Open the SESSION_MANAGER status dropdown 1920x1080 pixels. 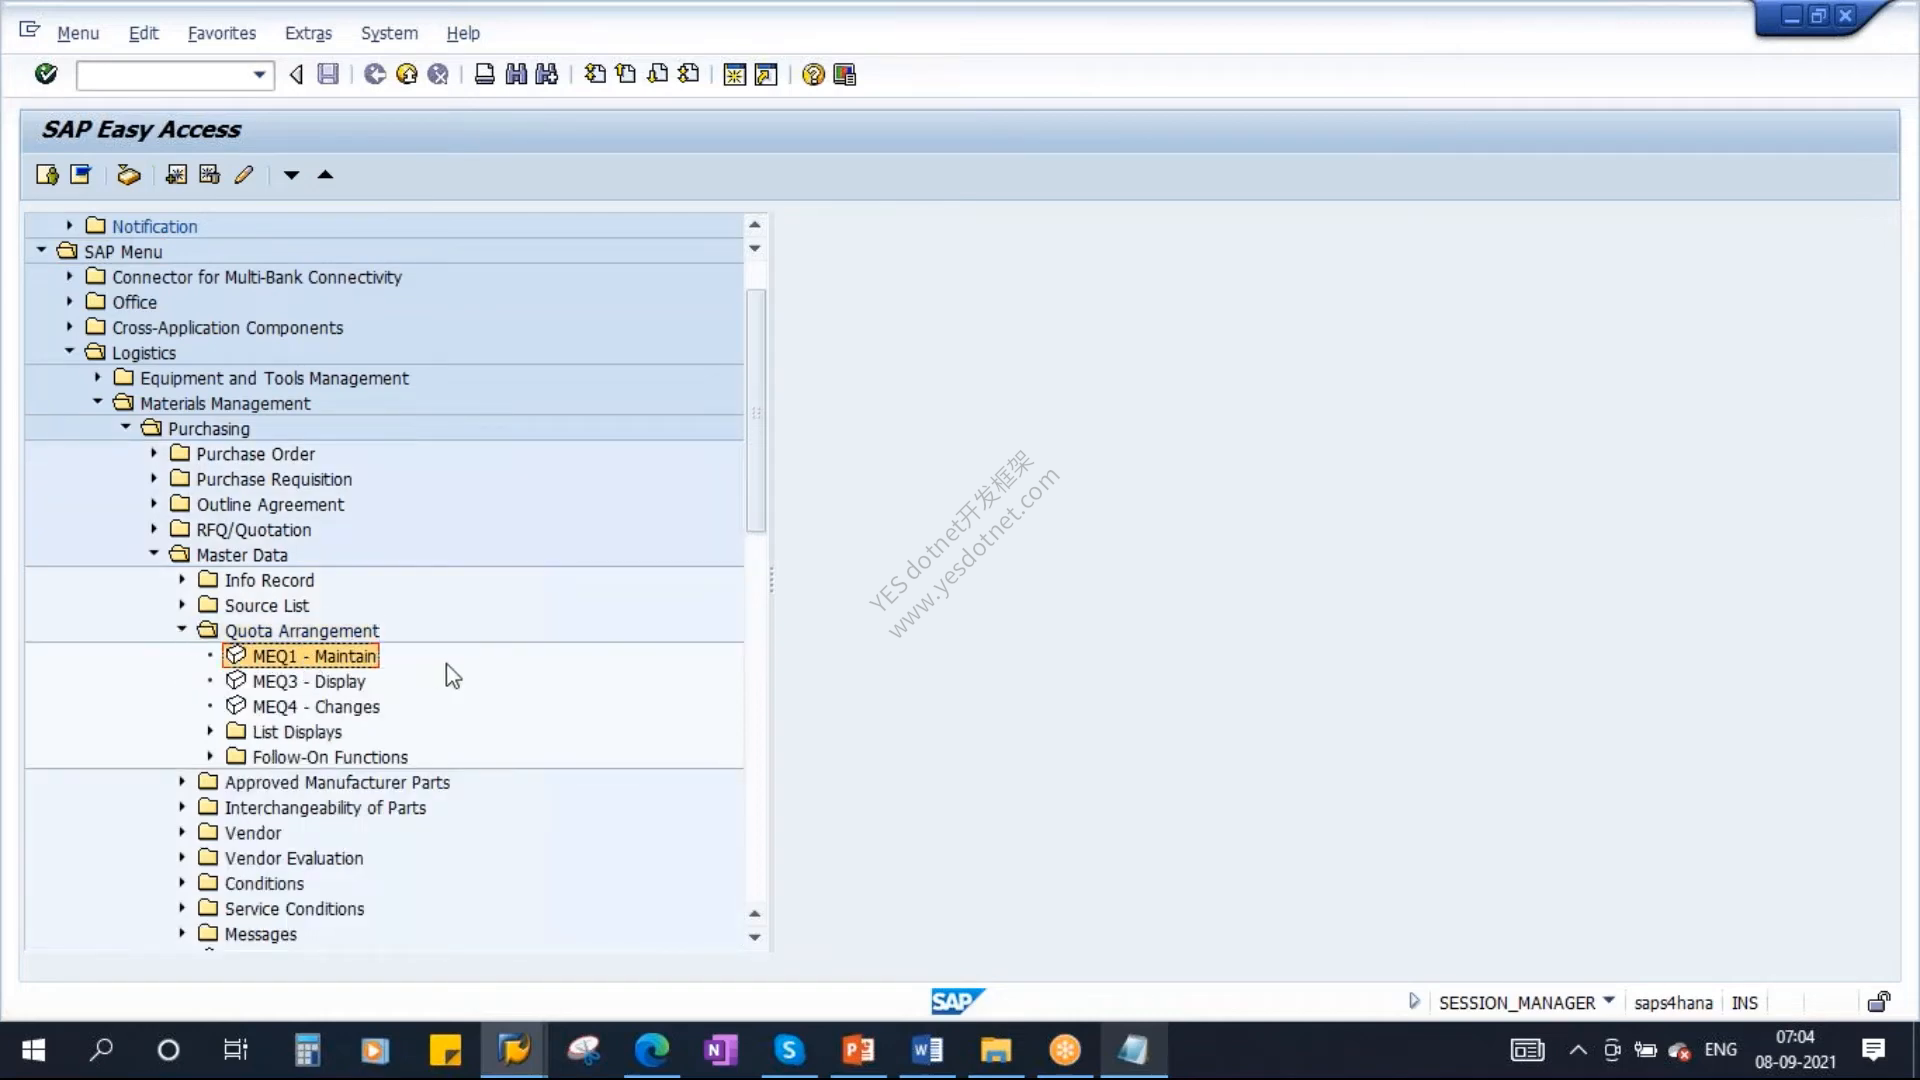tap(1609, 1000)
